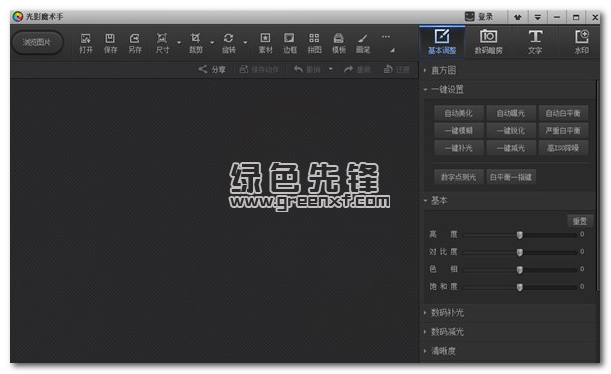The image size is (611, 374).
Task: Switch to the 文字 text tab
Action: coord(535,42)
